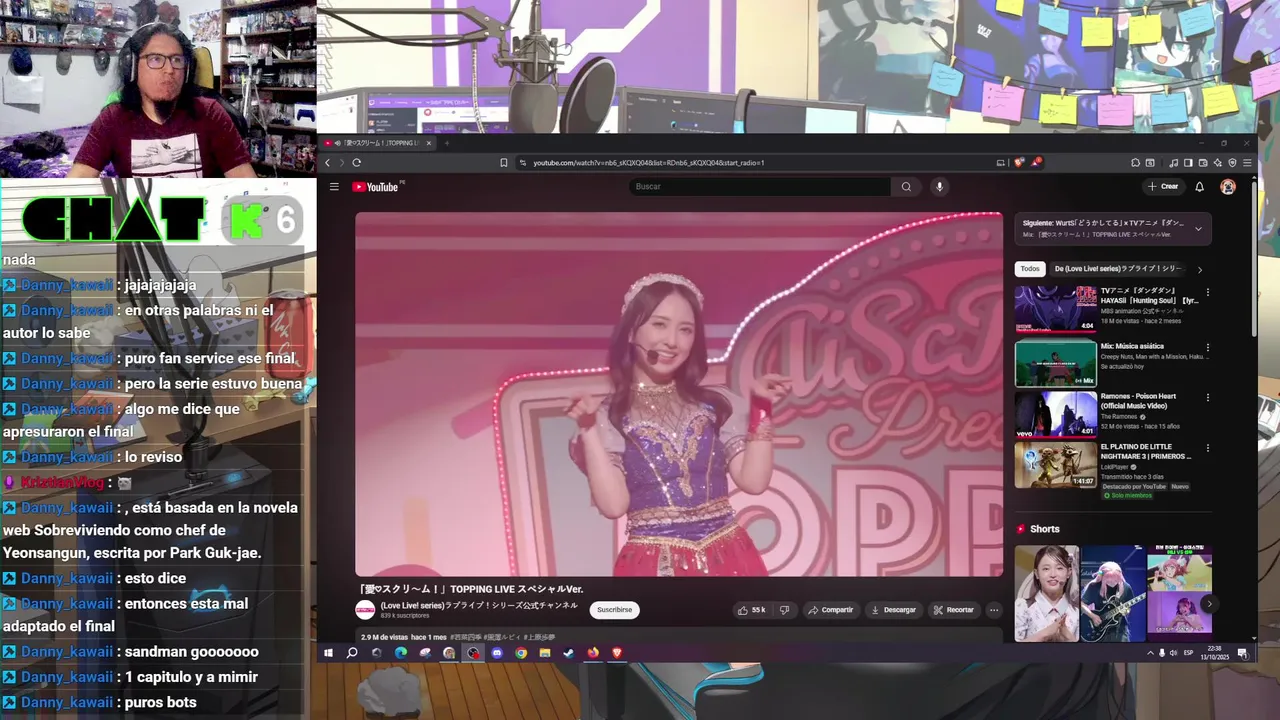Click the YouTube search magnifier button
Screen dimensions: 1280x720
tap(906, 187)
